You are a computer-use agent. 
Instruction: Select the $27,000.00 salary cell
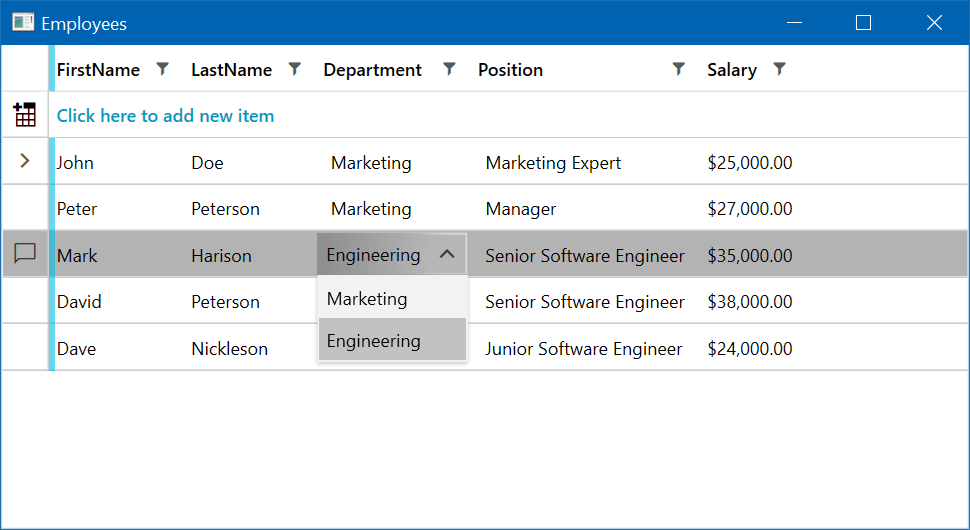[x=750, y=208]
